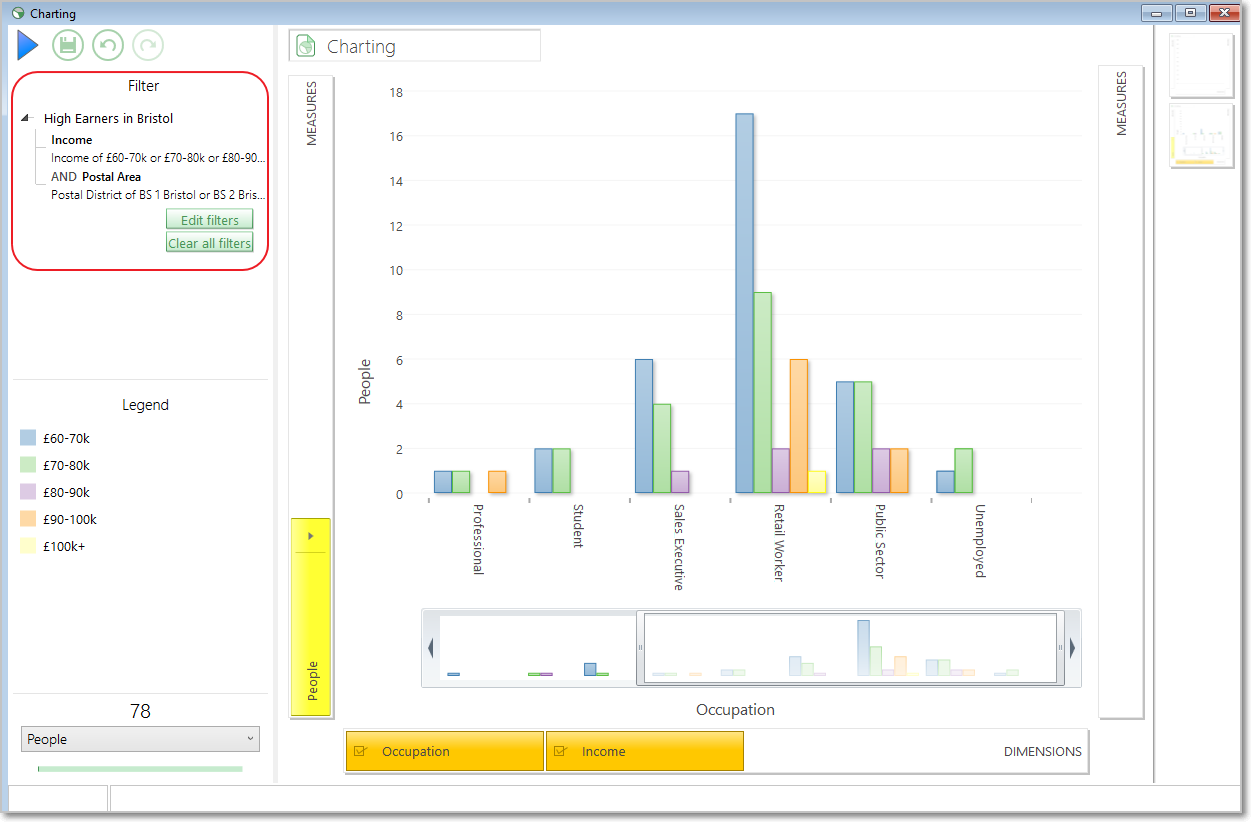Click the green progress bar below People dropdown
This screenshot has height=822, width=1251.
pos(140,769)
